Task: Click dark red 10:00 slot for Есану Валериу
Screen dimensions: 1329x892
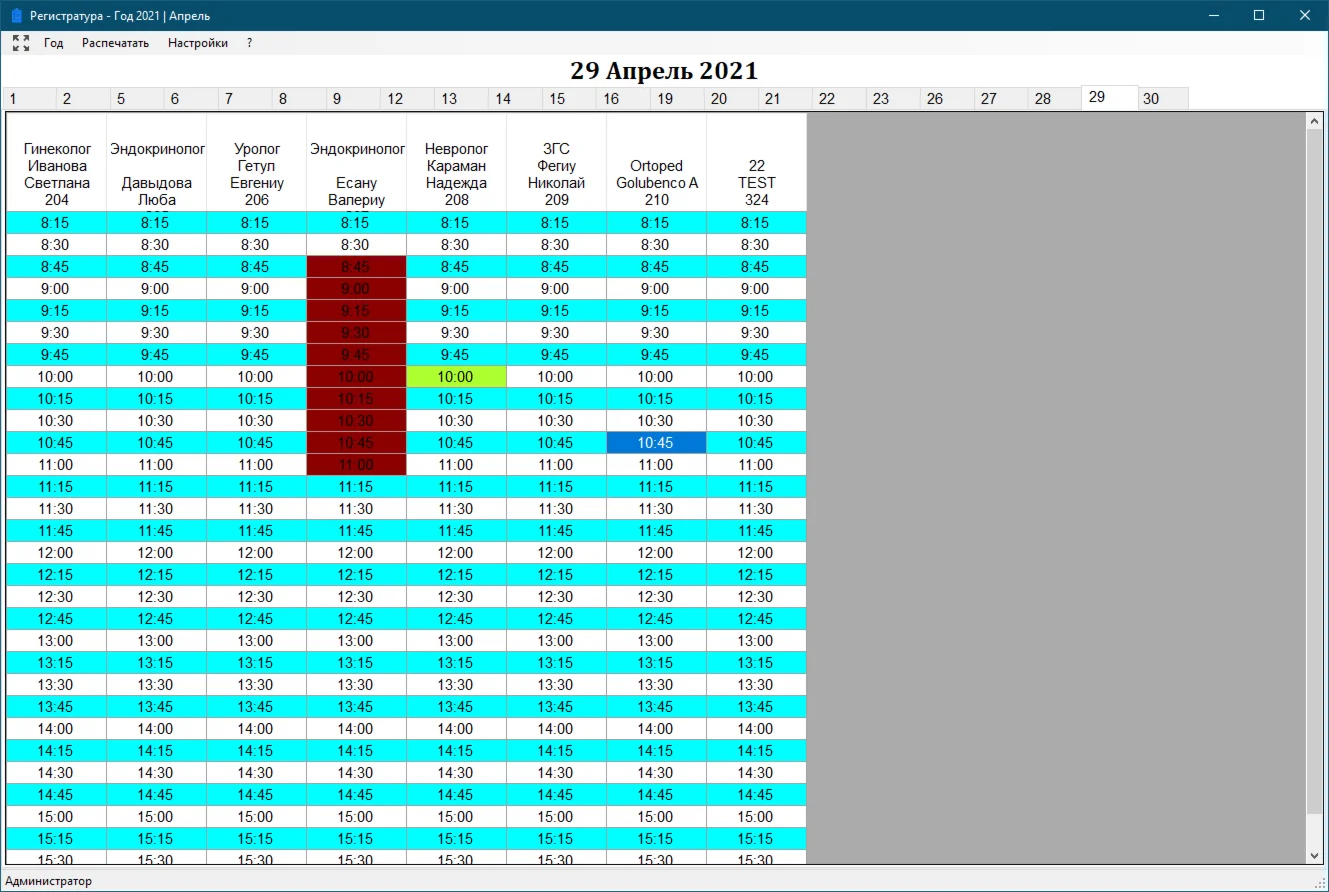Action: pos(357,377)
